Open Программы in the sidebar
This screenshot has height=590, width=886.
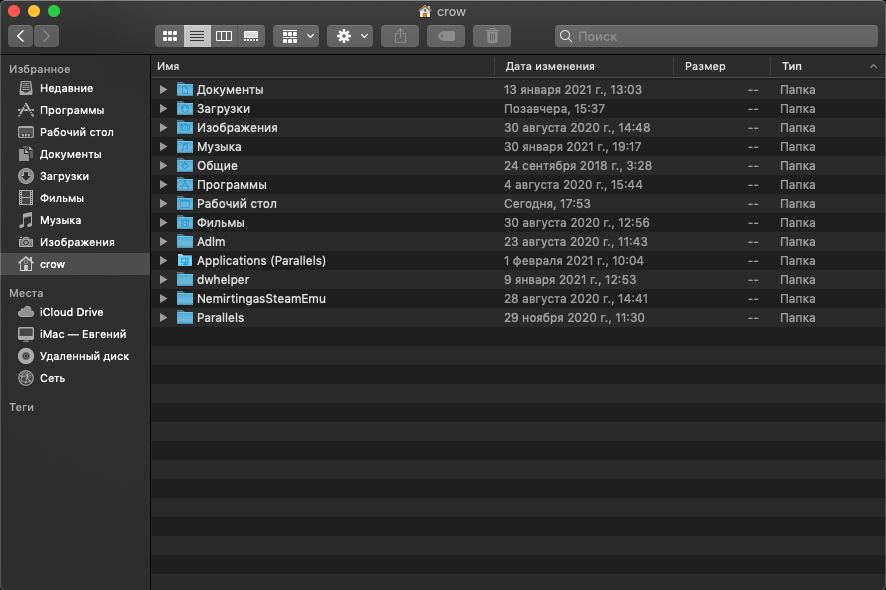75,110
